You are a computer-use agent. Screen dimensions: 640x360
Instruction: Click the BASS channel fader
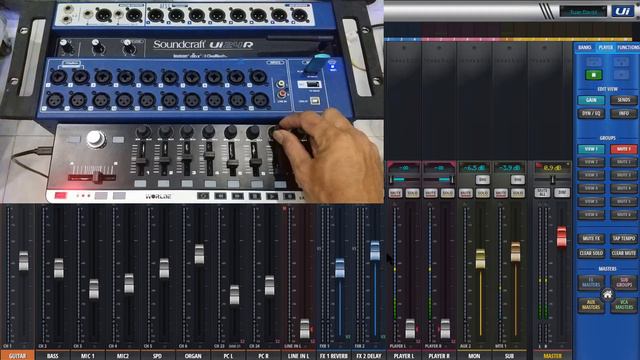[59, 268]
